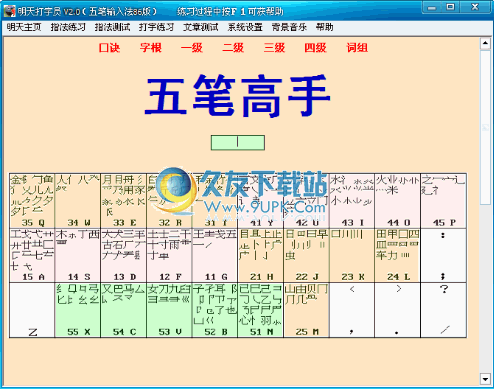Minimize the 明天打字员 window
The width and height of the screenshot is (494, 389).
(432, 7)
